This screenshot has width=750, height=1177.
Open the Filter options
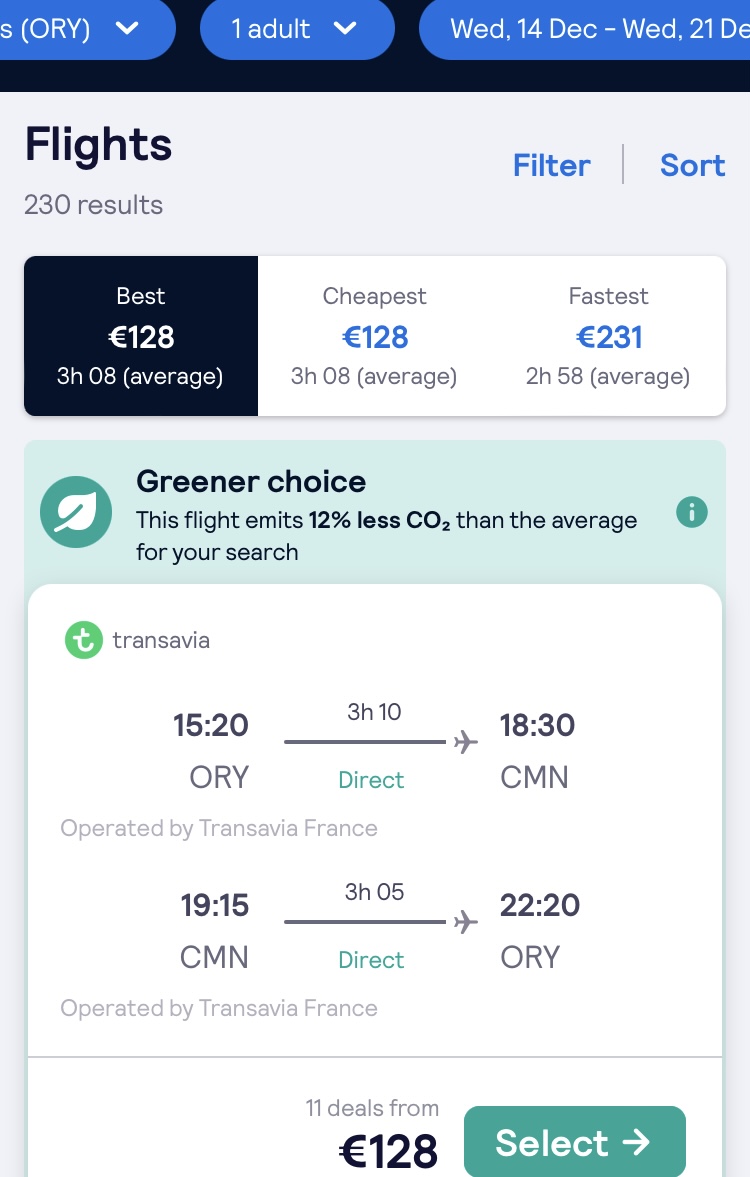(552, 165)
